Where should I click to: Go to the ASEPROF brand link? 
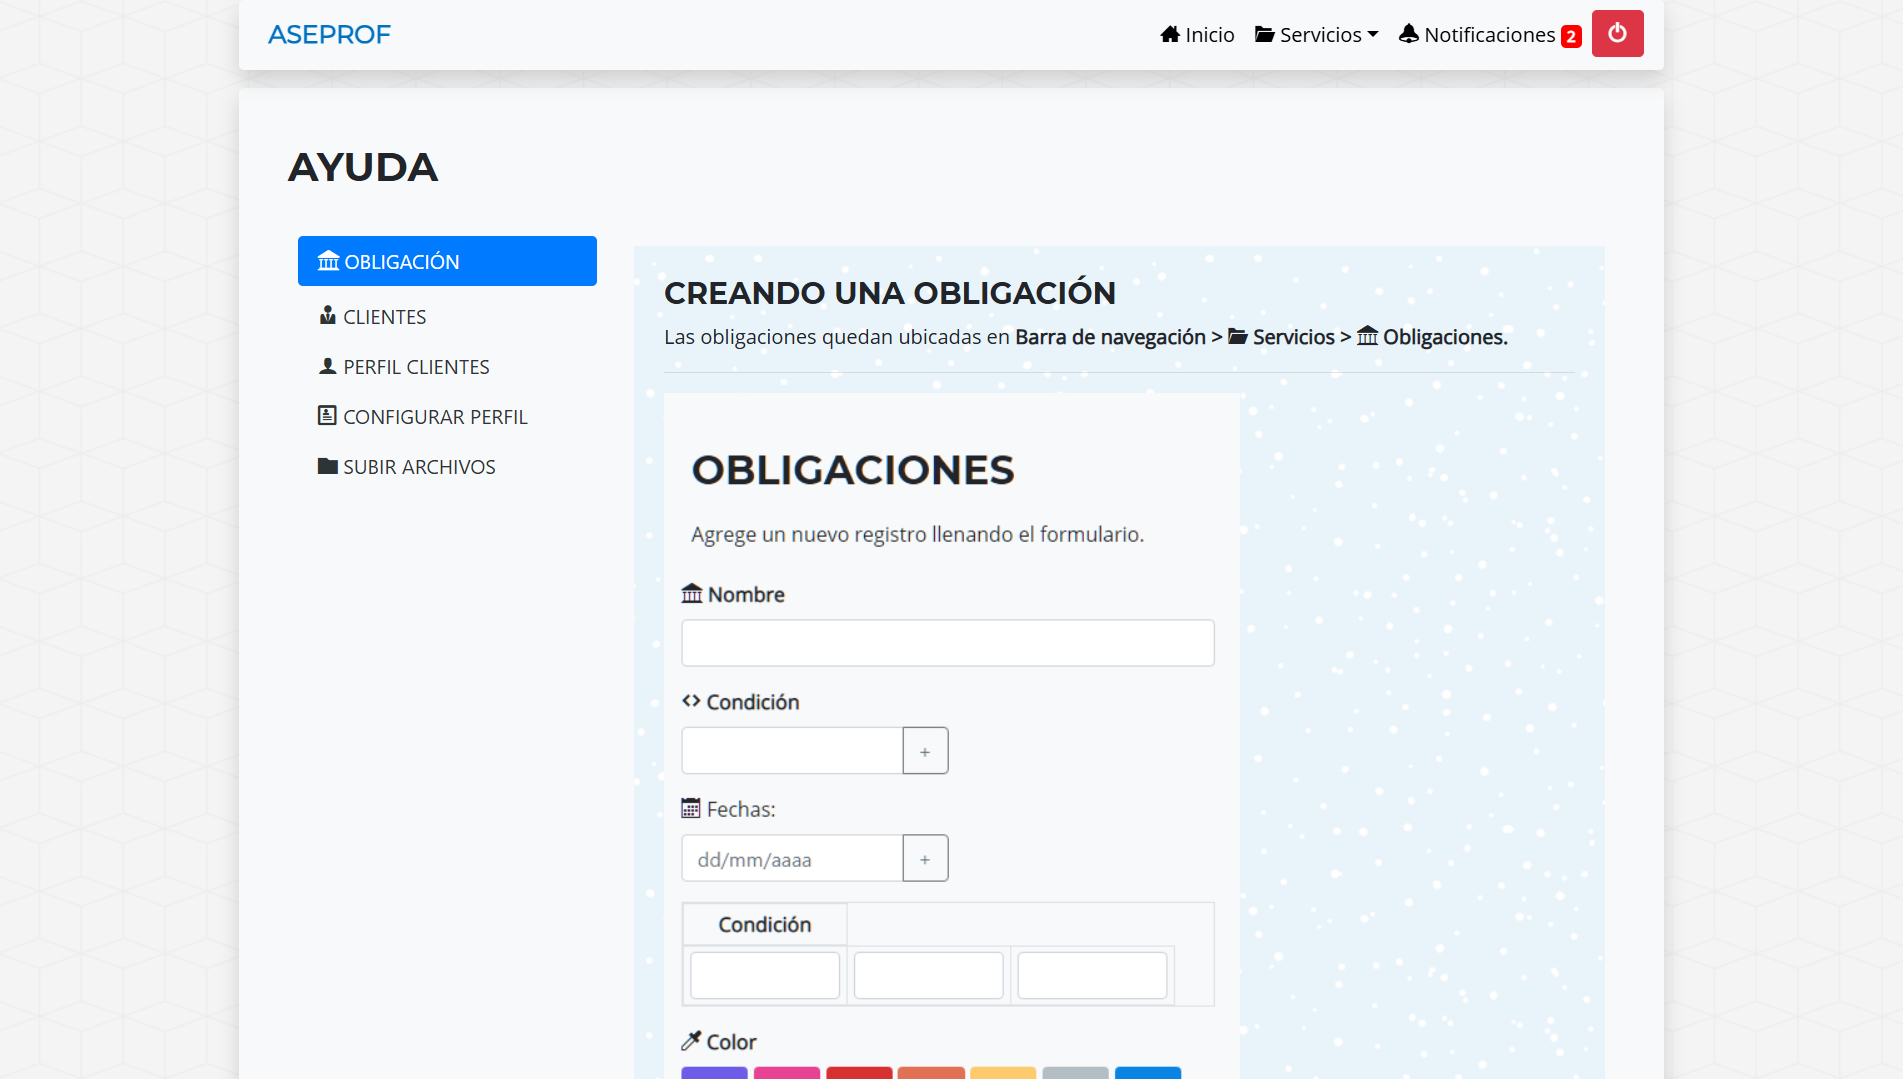(329, 35)
